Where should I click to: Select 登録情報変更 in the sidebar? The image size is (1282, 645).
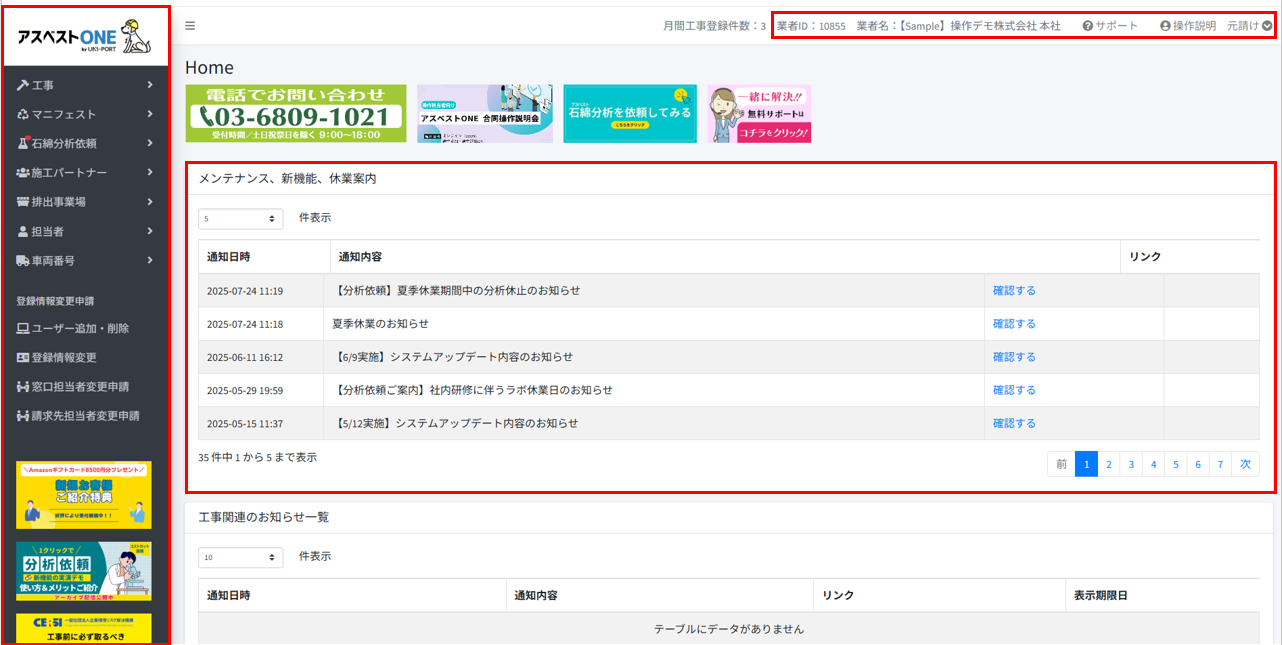(x=63, y=357)
